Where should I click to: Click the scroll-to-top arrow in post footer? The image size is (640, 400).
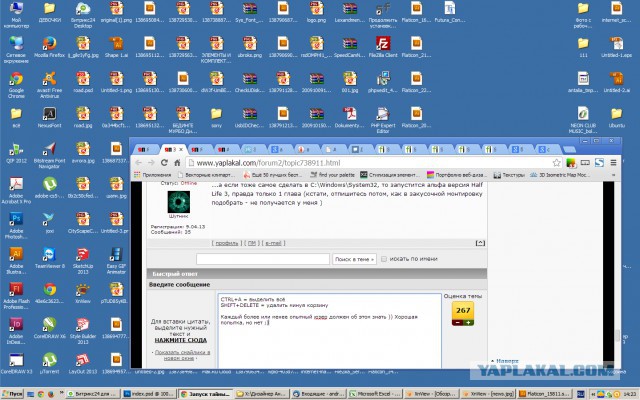tap(480, 243)
